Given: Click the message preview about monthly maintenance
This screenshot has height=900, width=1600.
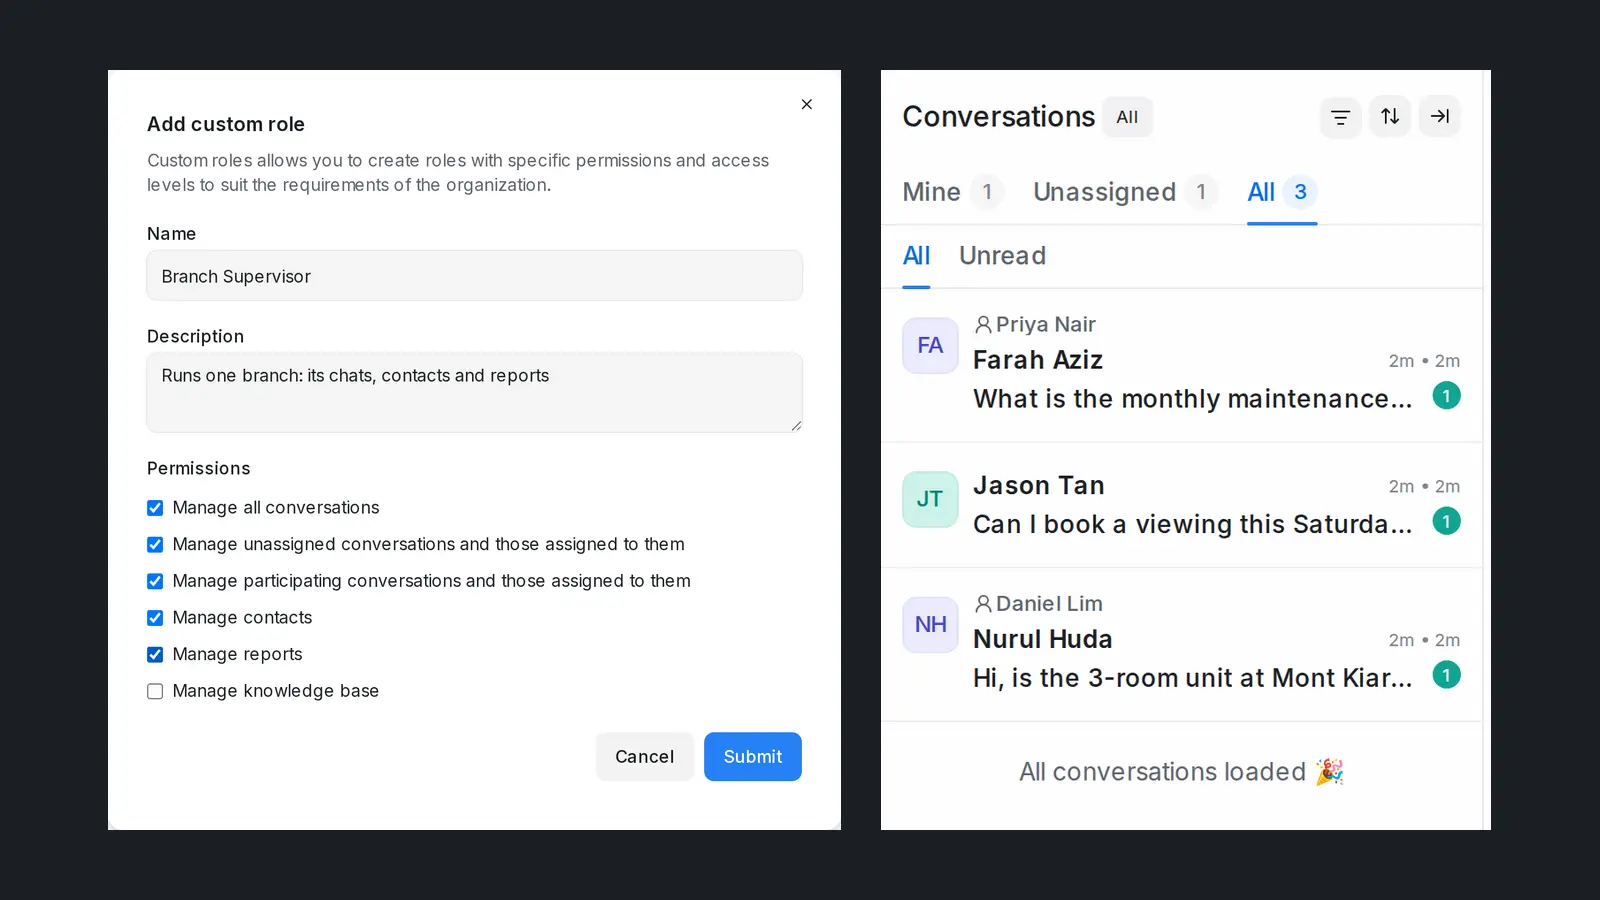Looking at the screenshot, I should [1193, 399].
